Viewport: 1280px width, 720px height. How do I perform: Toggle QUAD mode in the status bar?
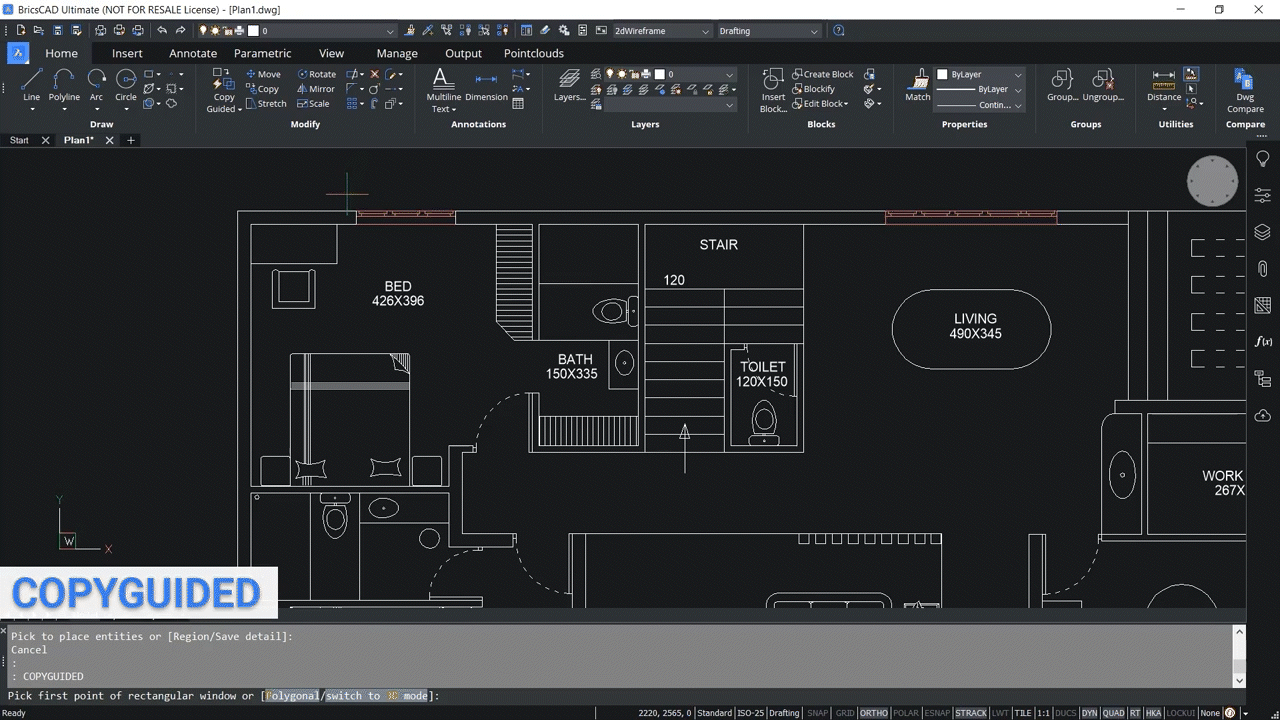[1113, 713]
